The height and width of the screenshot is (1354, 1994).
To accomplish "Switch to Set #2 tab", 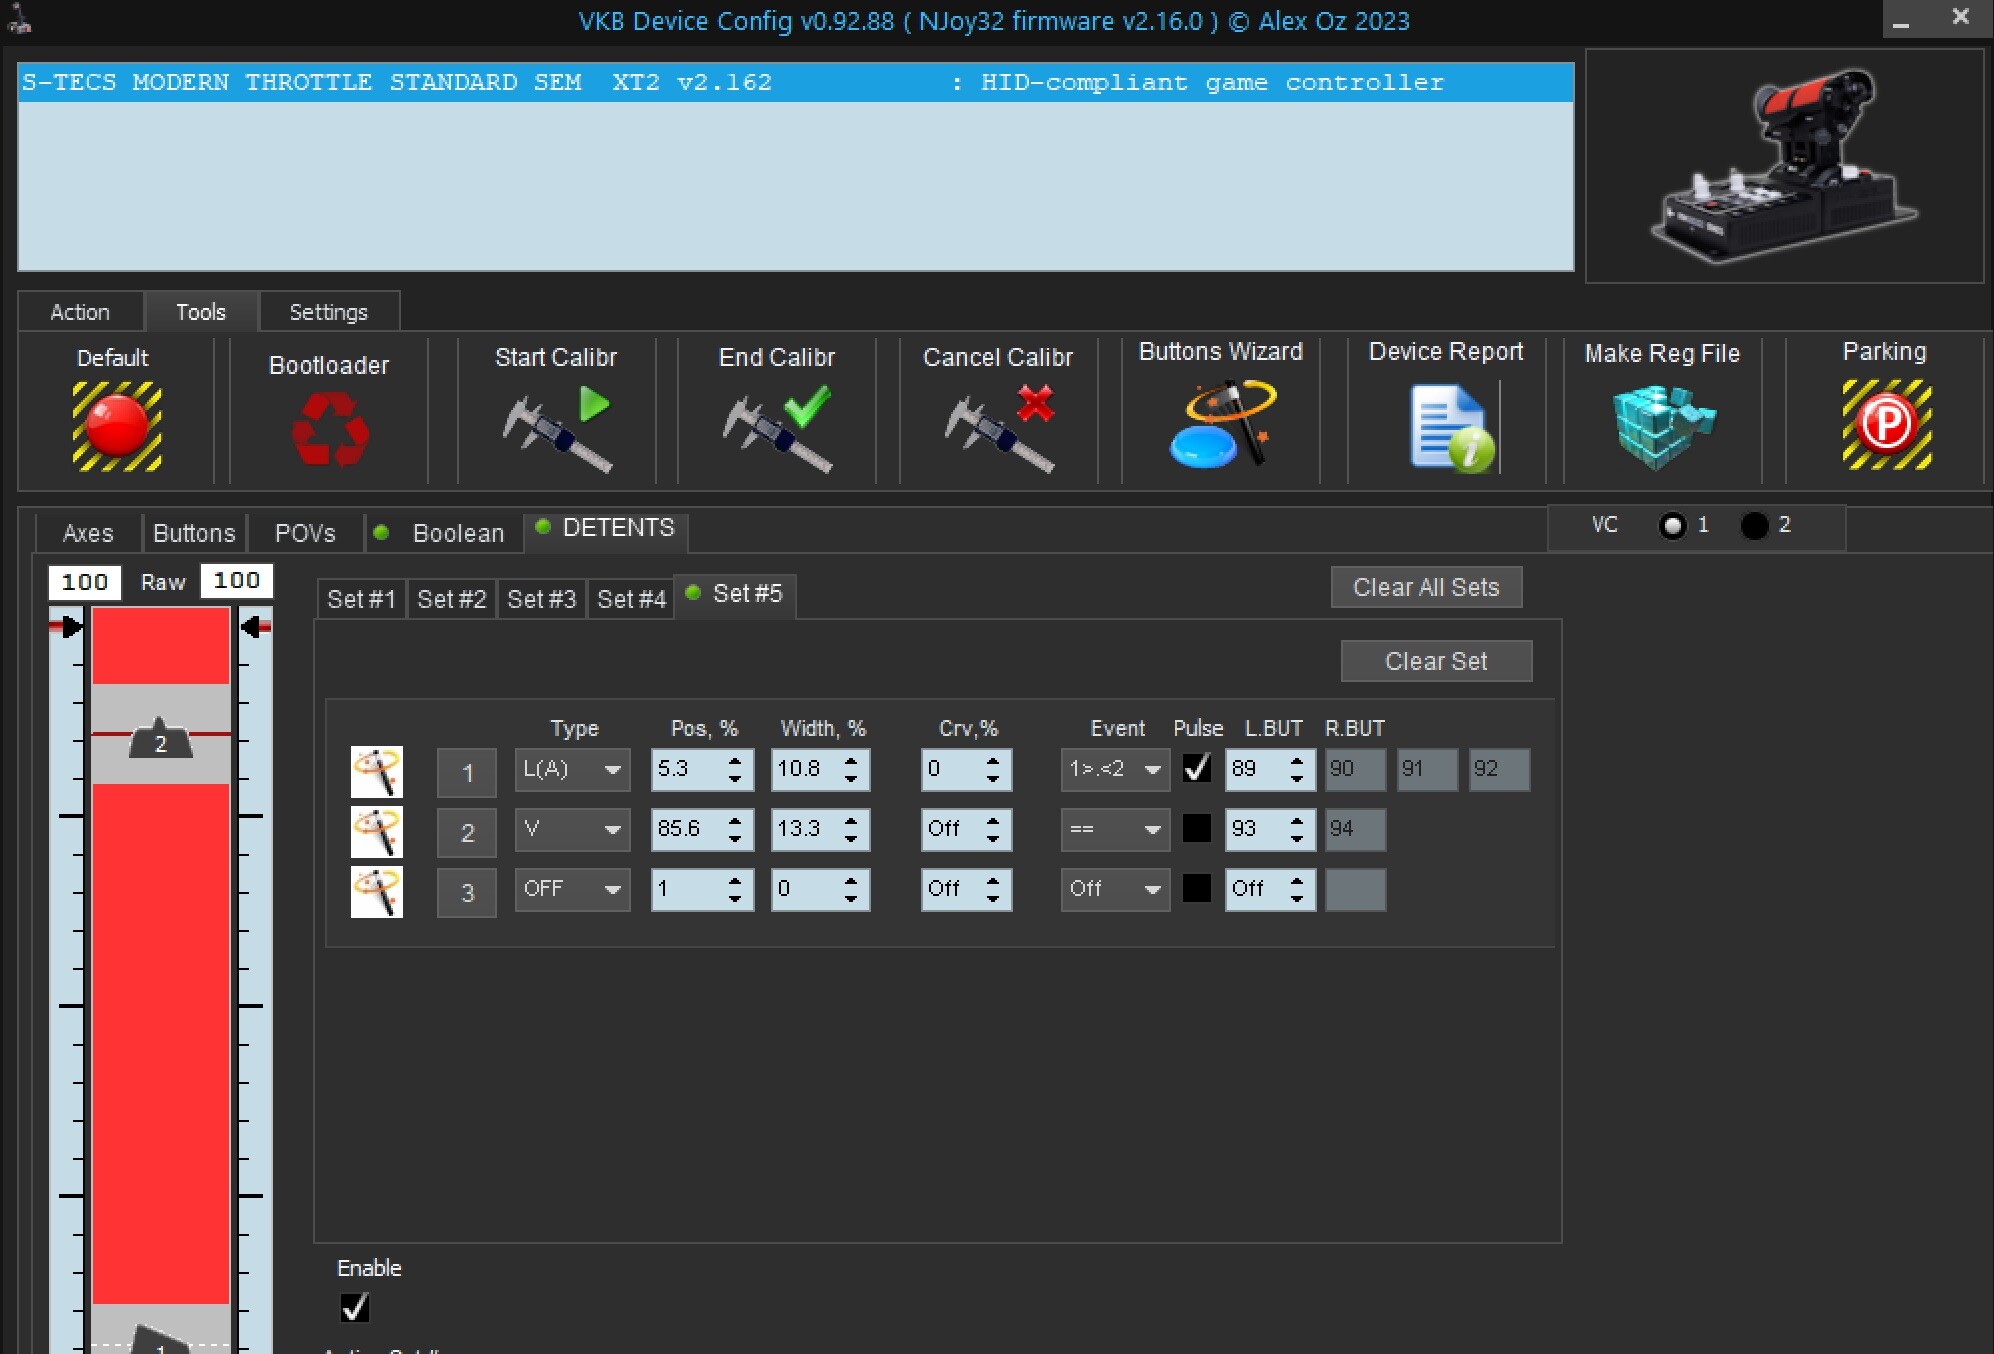I will click(452, 599).
